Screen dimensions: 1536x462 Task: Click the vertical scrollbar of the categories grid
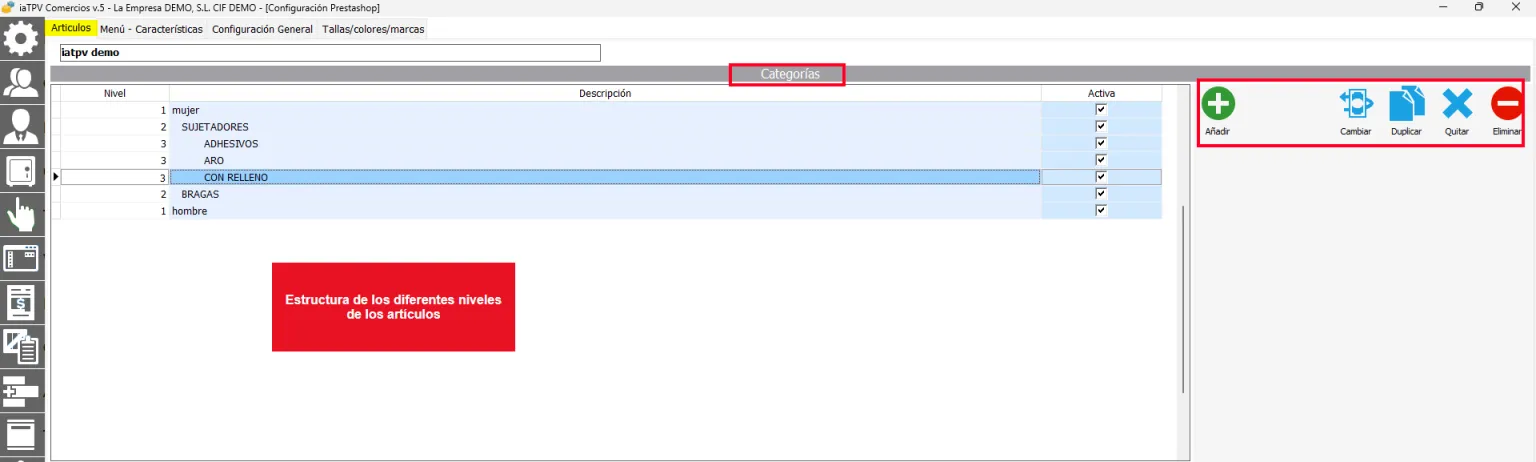pos(1183,300)
